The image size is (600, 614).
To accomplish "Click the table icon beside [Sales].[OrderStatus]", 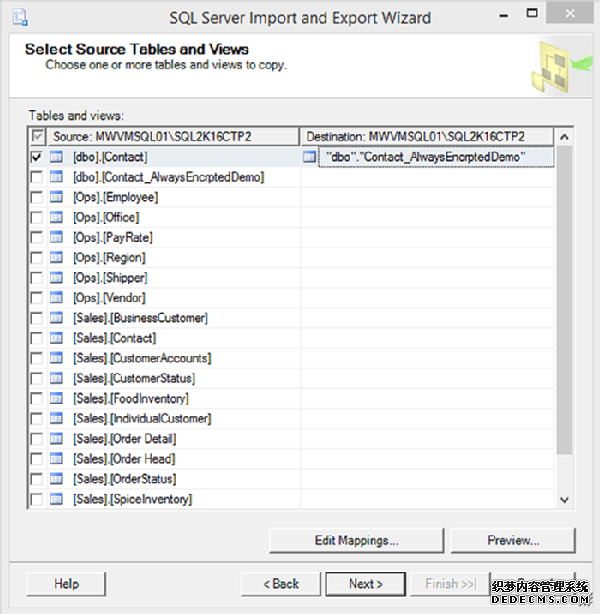I will [x=56, y=479].
